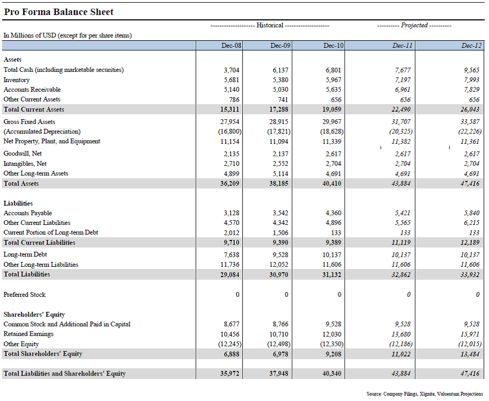Click the Total Liabilities row label
Viewport: 489px width, 401px height.
(x=27, y=274)
